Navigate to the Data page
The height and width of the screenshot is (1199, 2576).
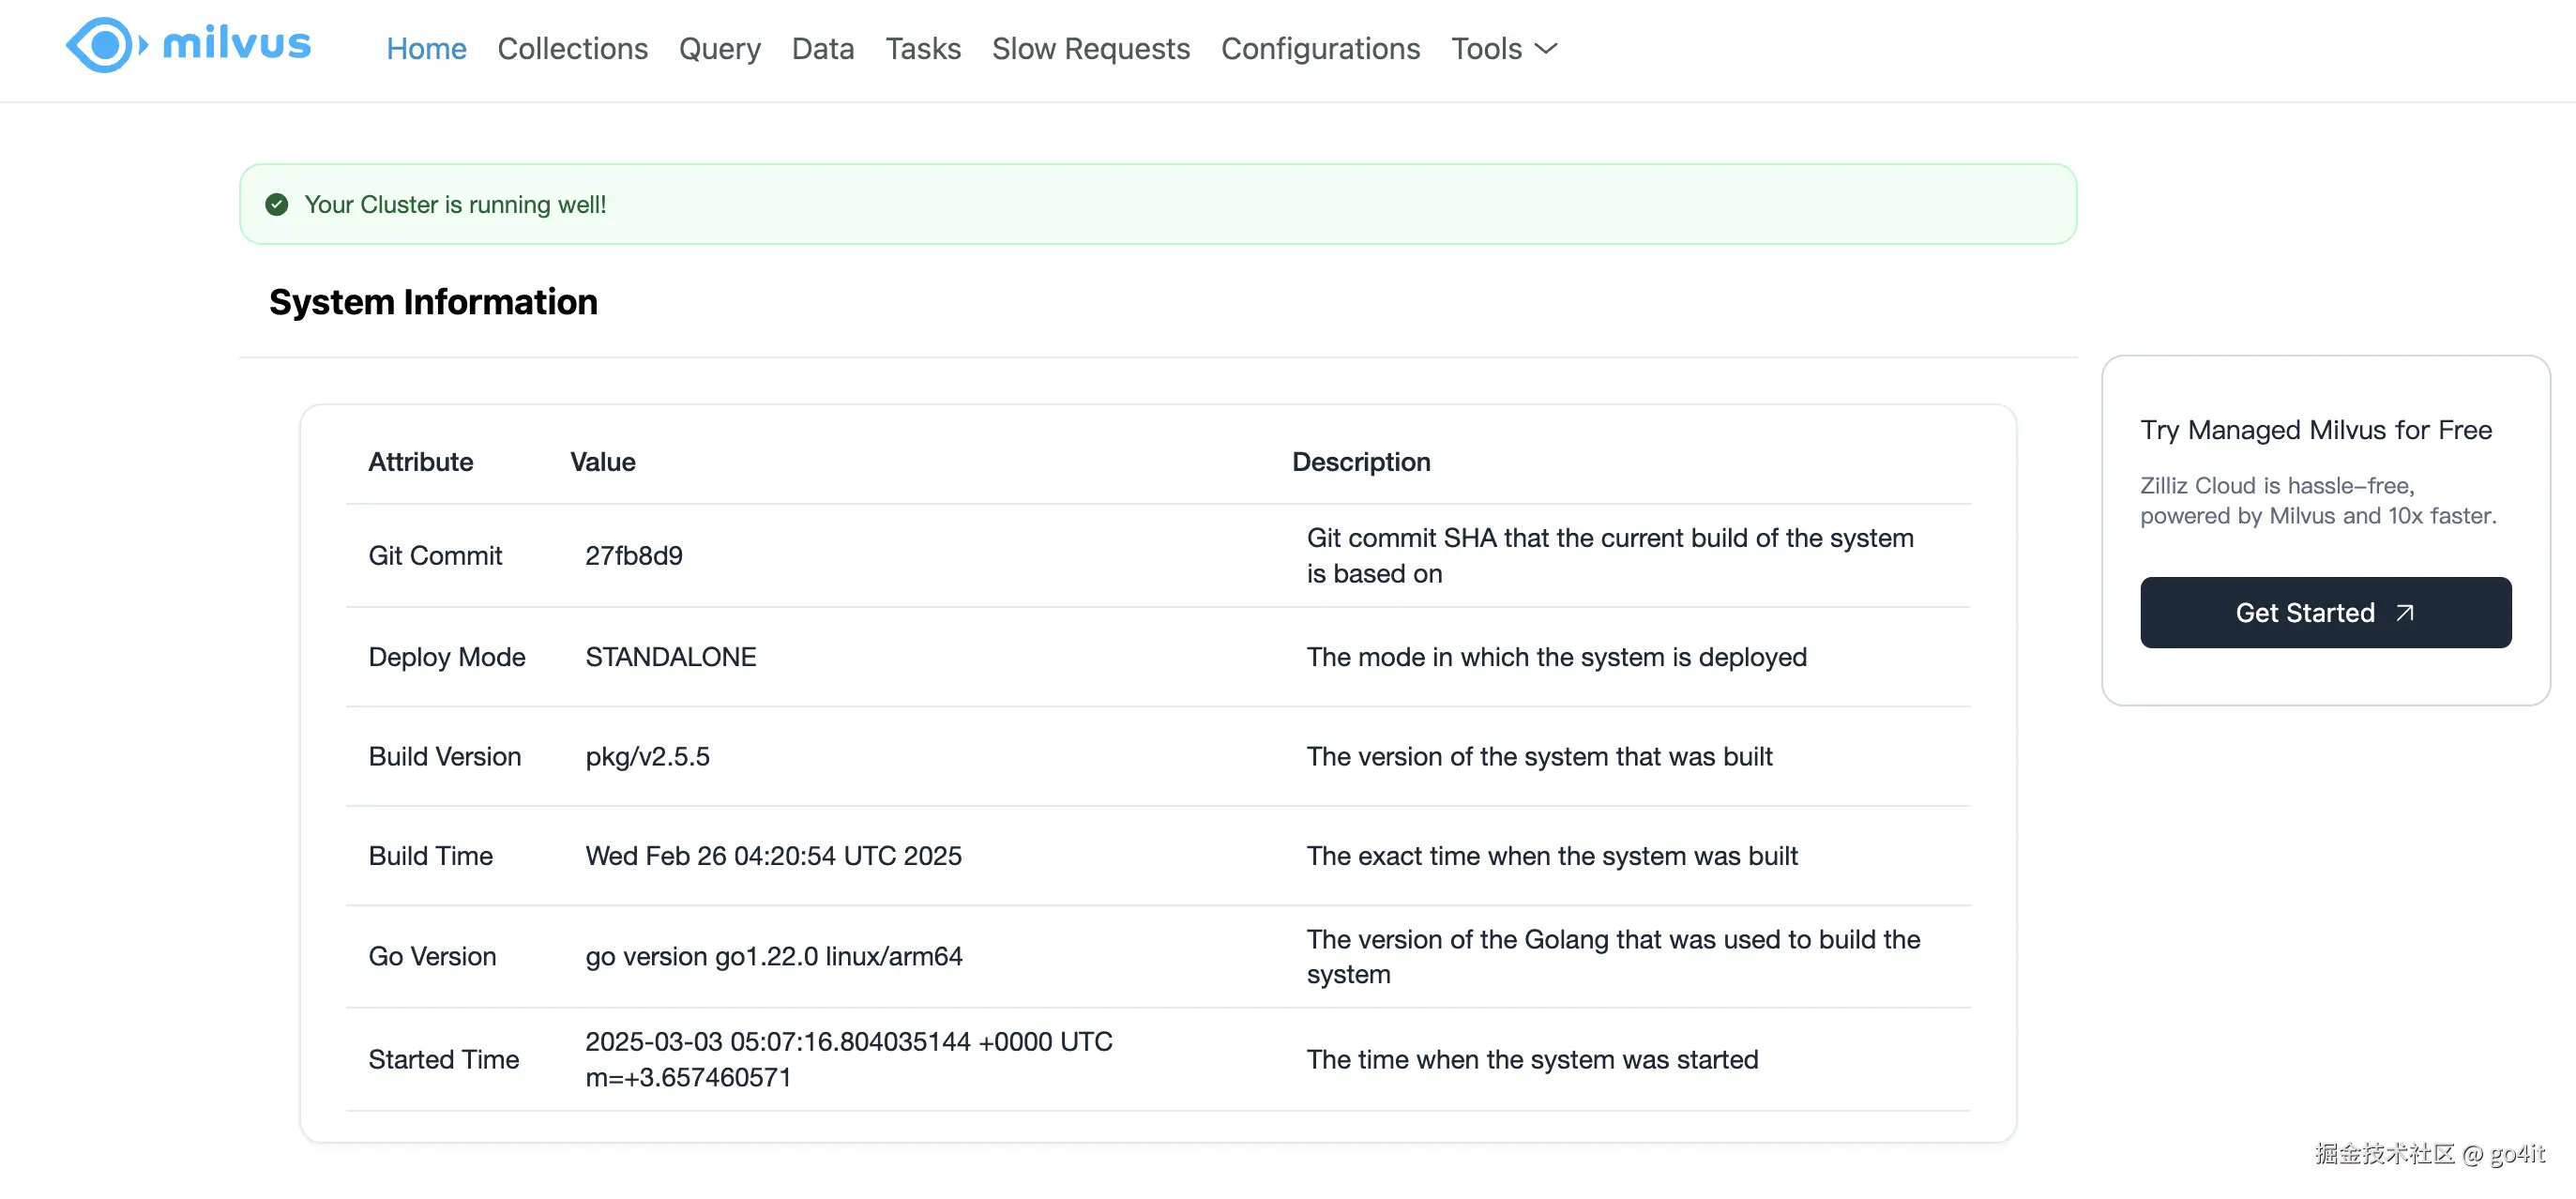click(822, 49)
